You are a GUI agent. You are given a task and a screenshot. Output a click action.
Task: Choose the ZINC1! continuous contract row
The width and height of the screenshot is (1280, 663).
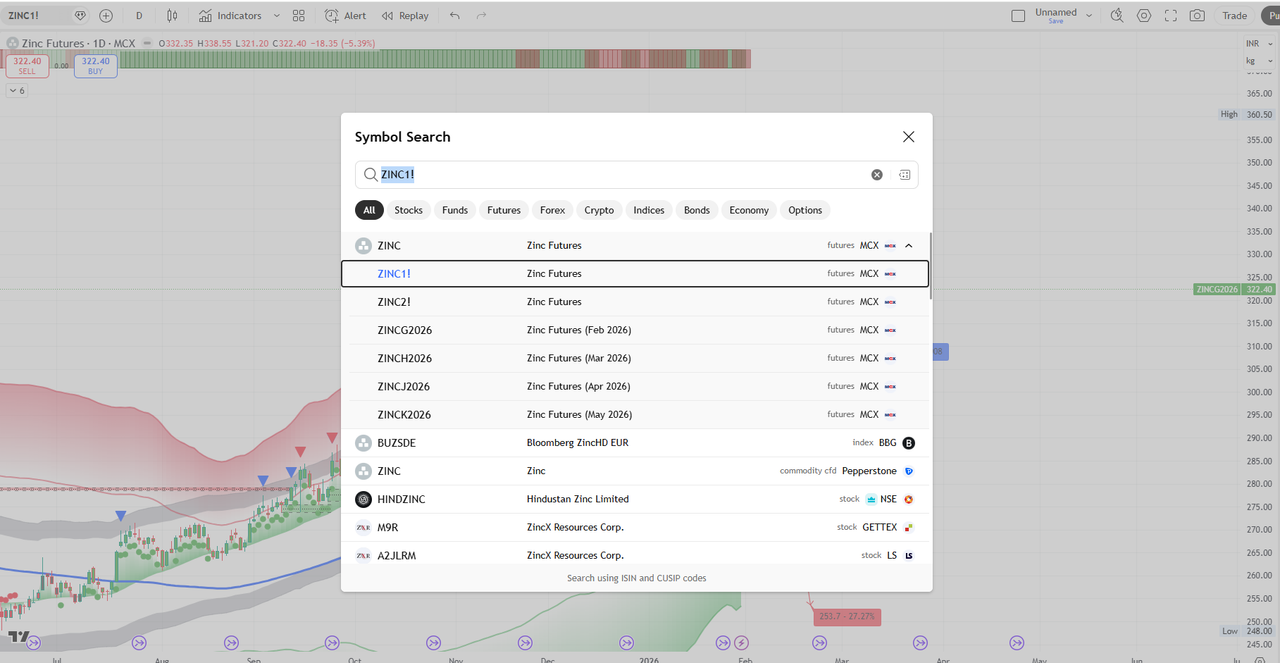coord(635,273)
